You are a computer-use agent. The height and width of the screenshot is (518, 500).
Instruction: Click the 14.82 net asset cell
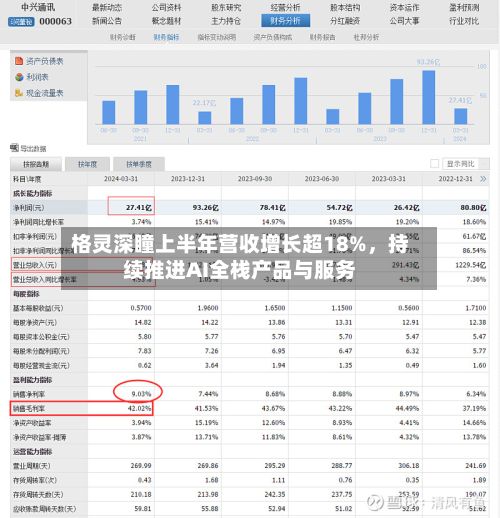tap(143, 322)
